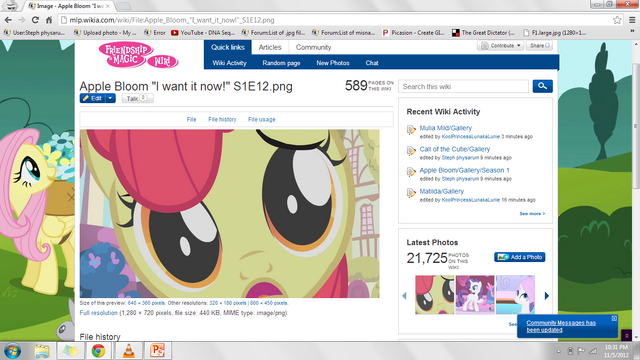The width and height of the screenshot is (640, 360).
Task: Open the Sticky Notes taskbar icon
Action: click(70, 351)
